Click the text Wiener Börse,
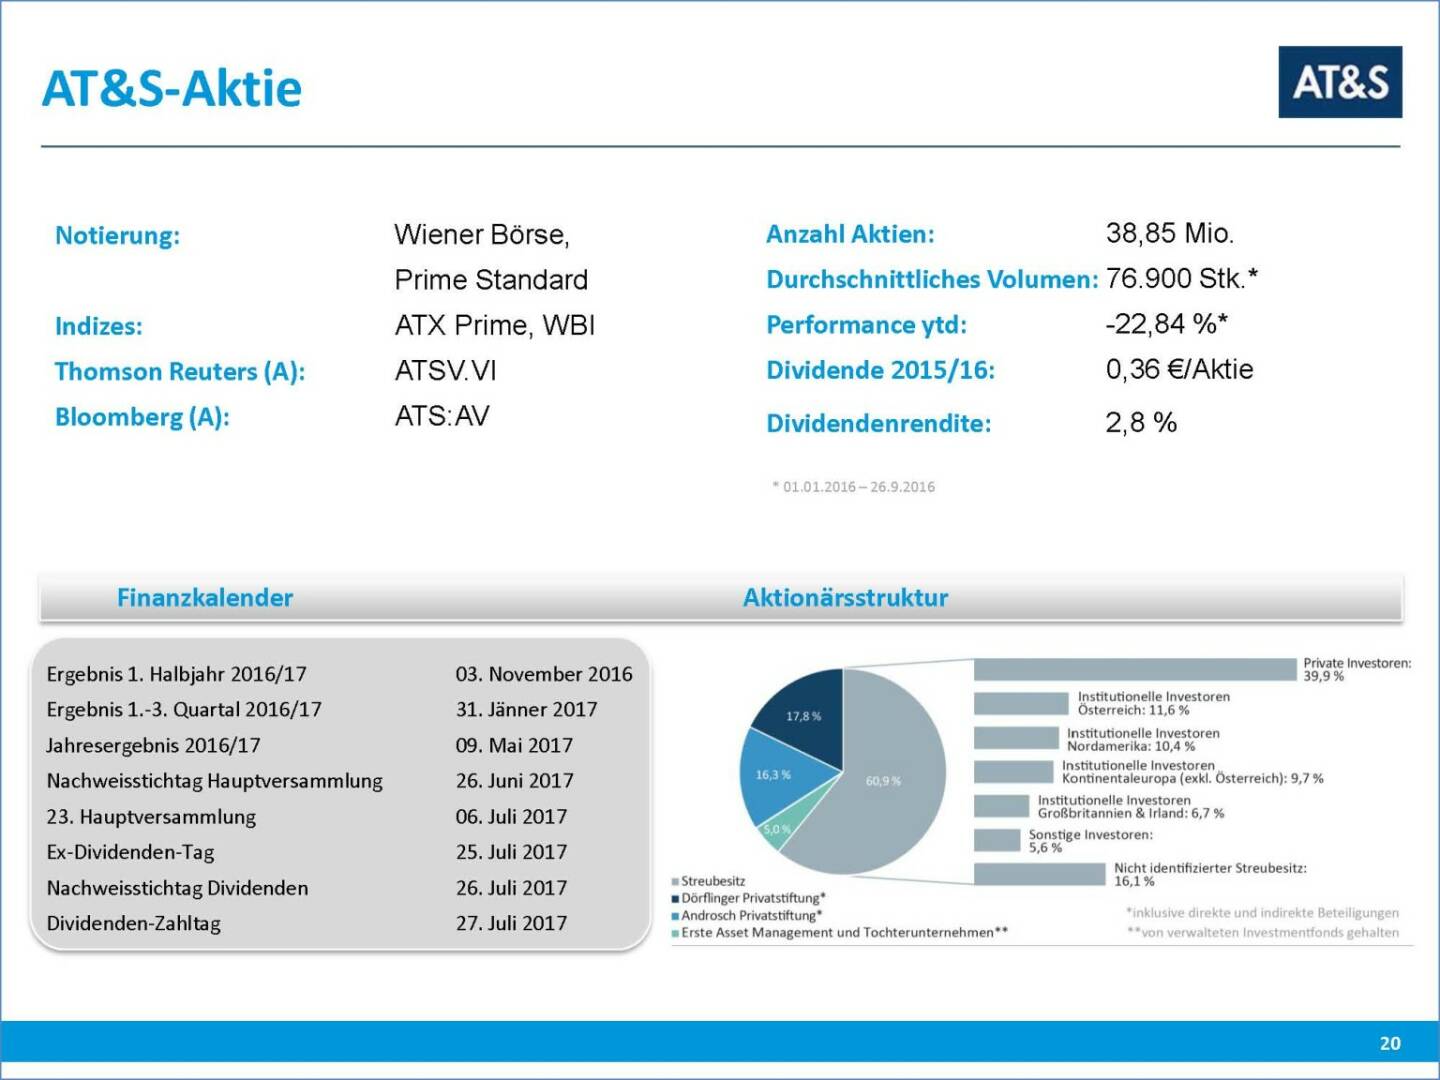This screenshot has height=1080, width=1440. pos(482,235)
